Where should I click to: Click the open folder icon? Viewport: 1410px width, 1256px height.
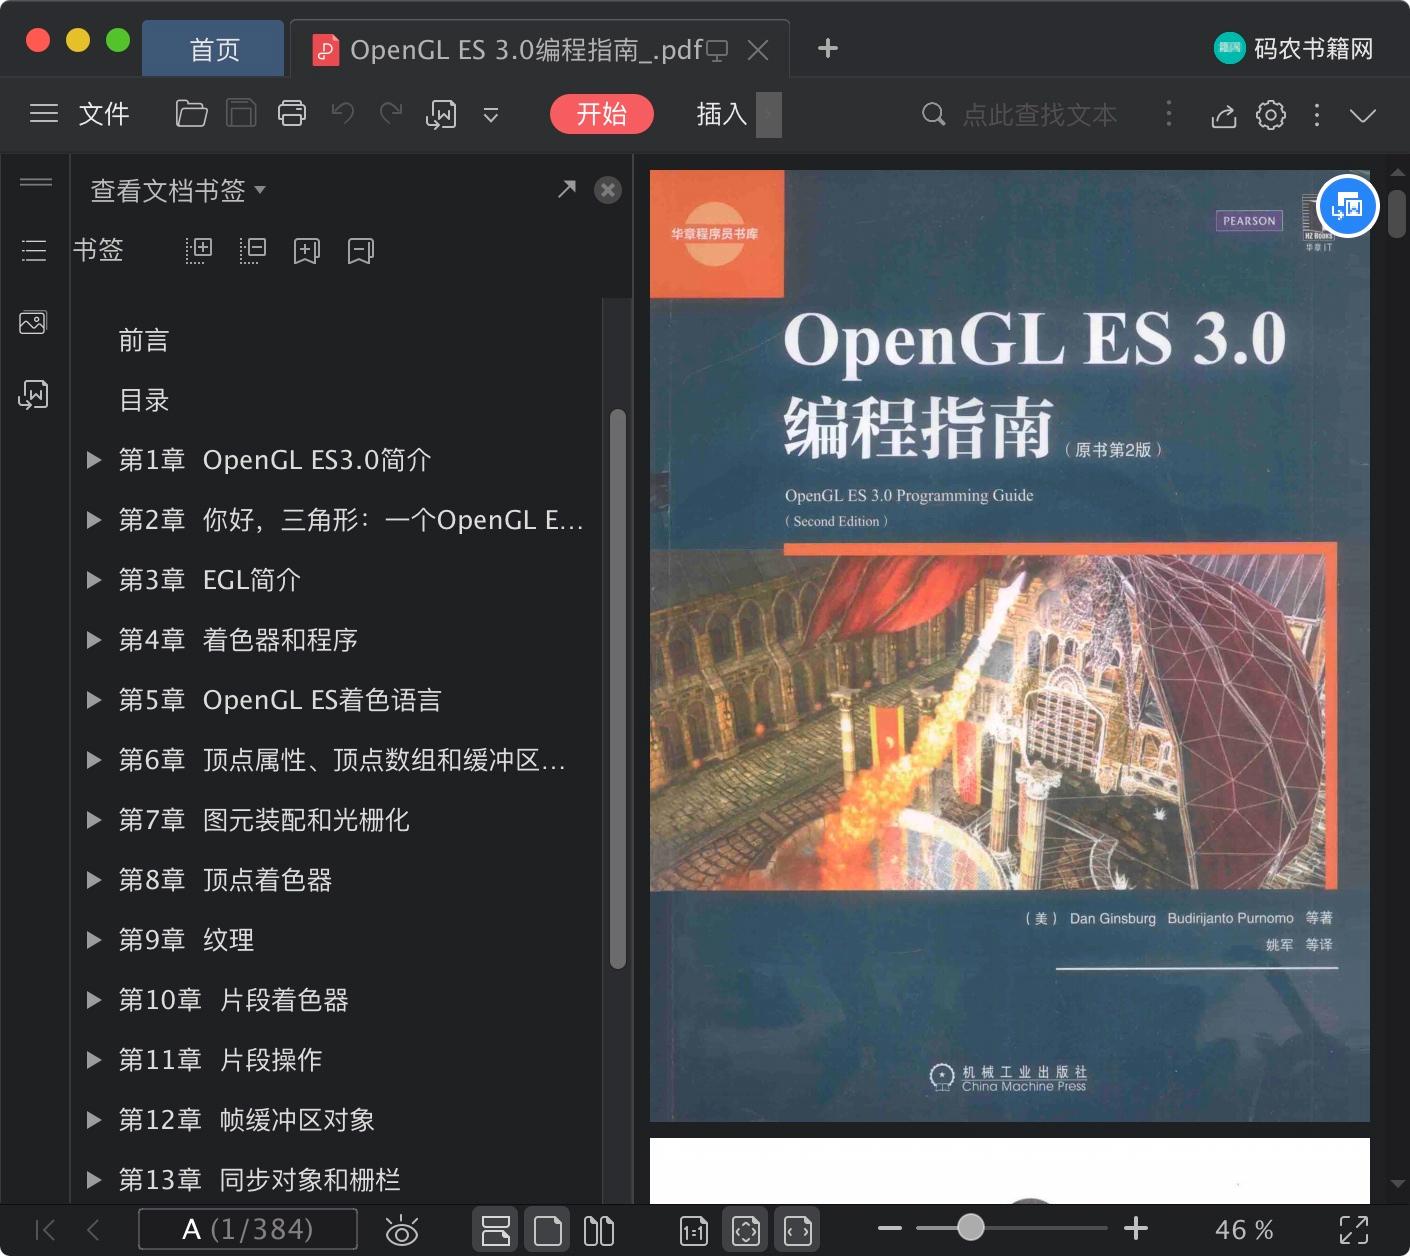point(191,114)
